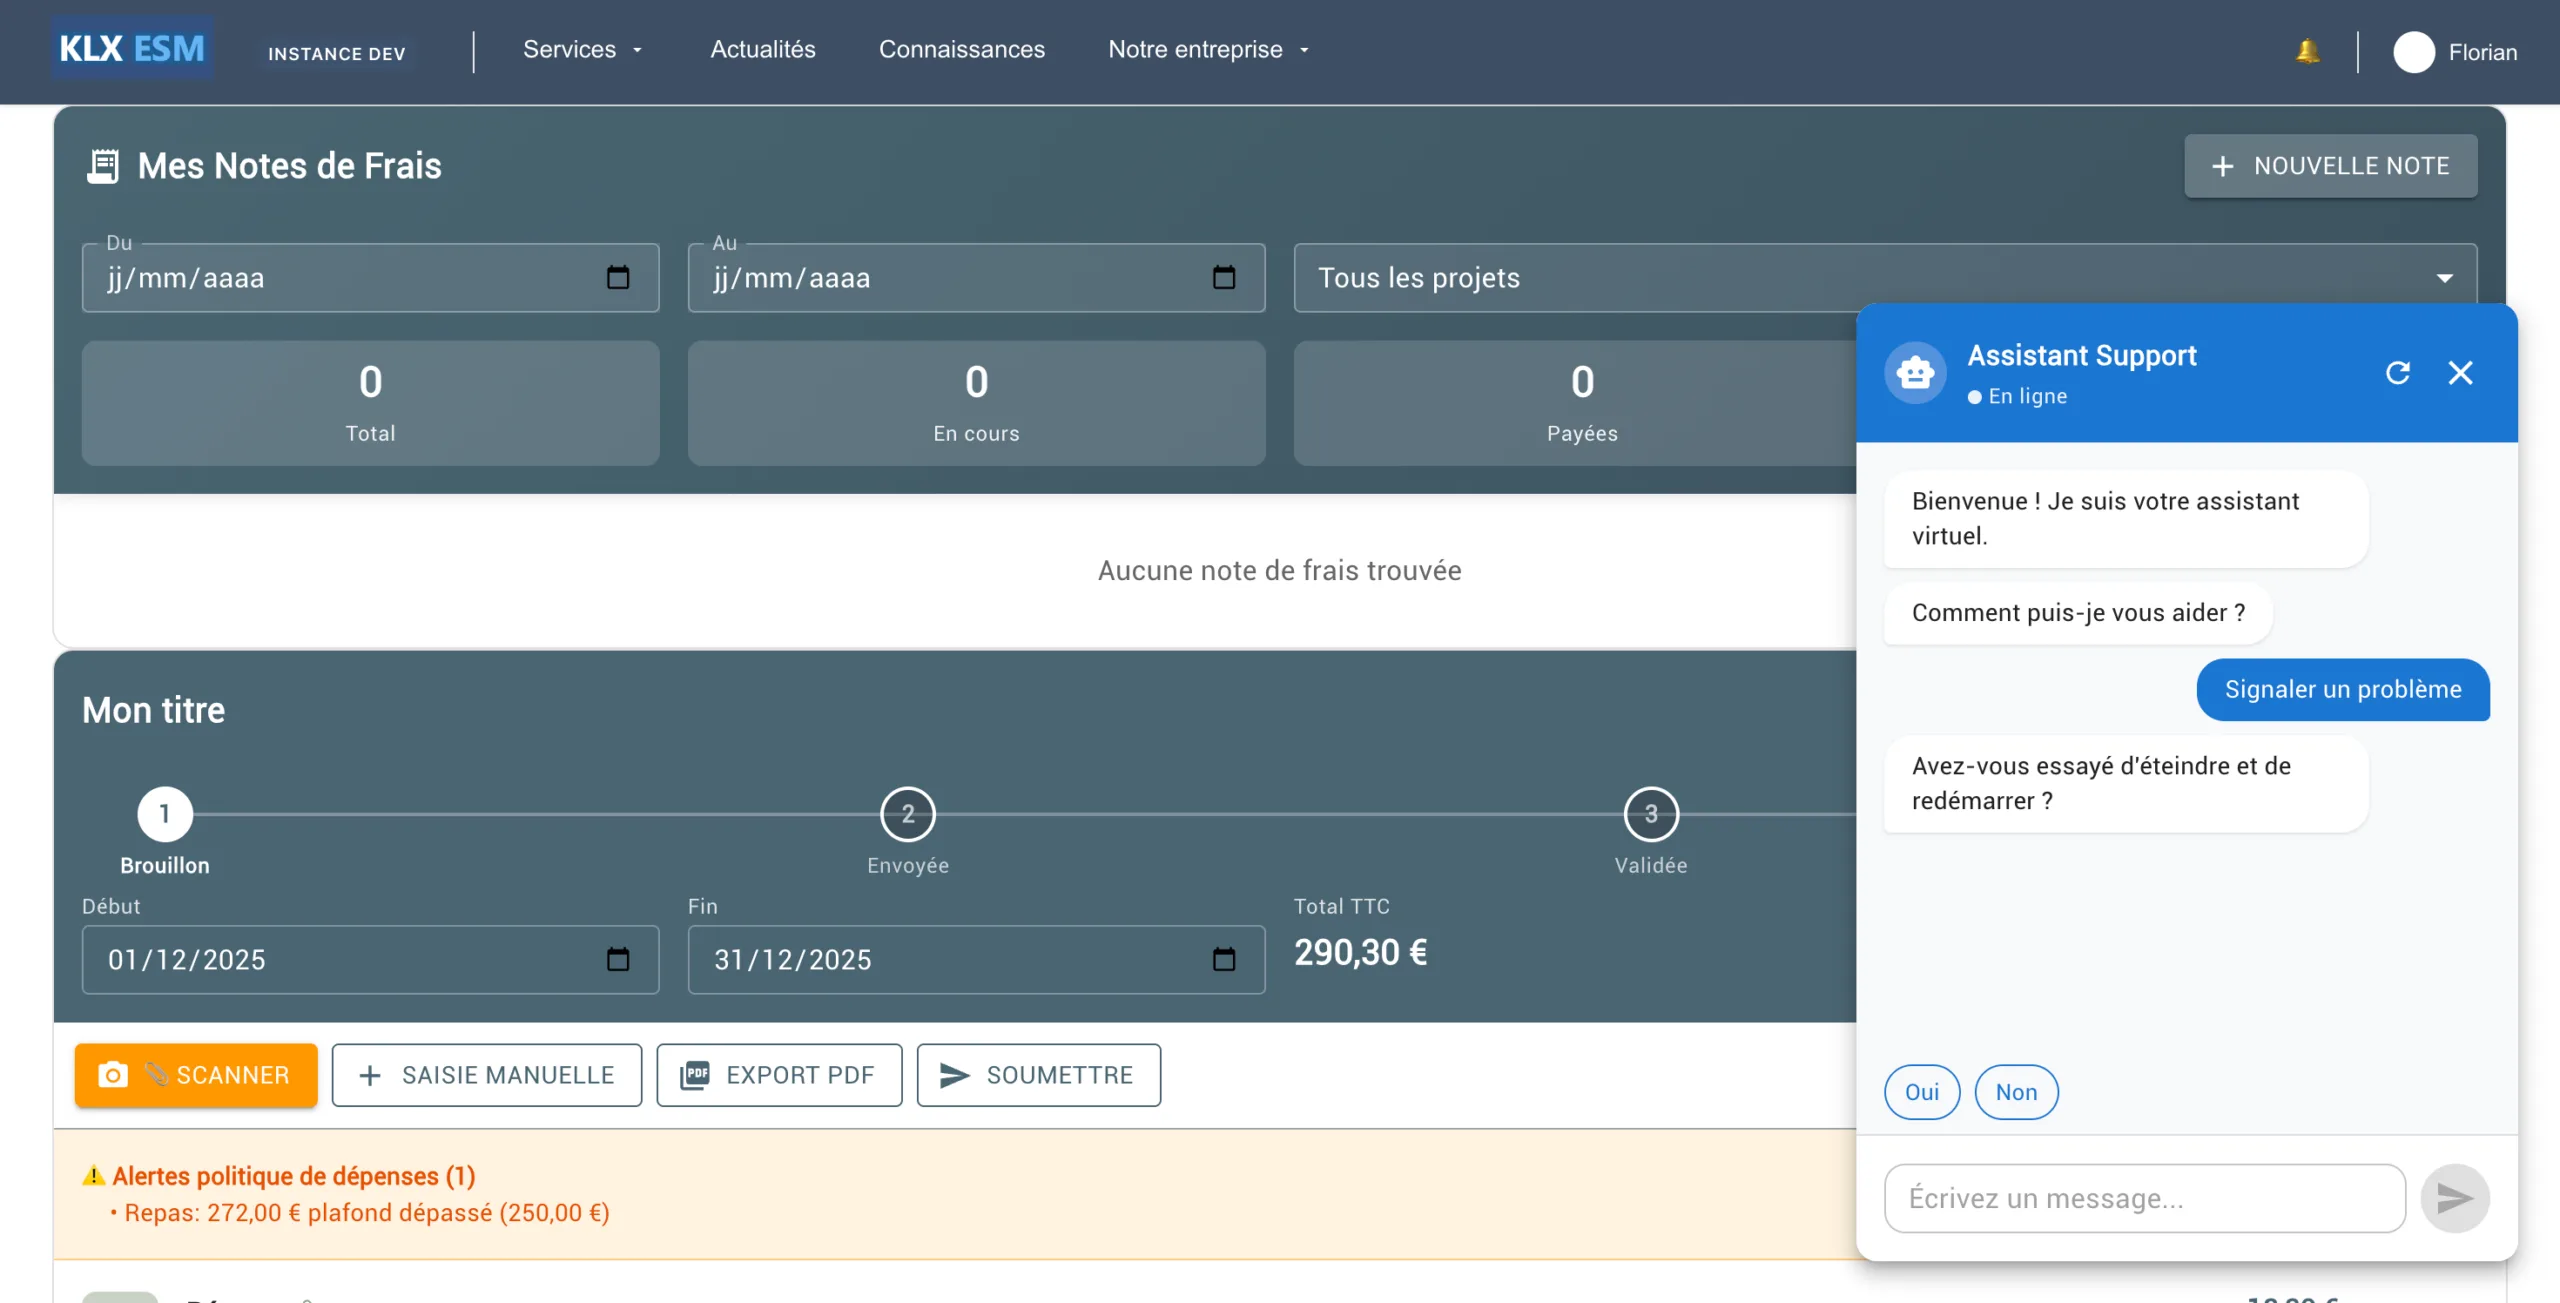This screenshot has width=2560, height=1303.
Task: Refresh the Assistant Support conversation
Action: 2397,373
